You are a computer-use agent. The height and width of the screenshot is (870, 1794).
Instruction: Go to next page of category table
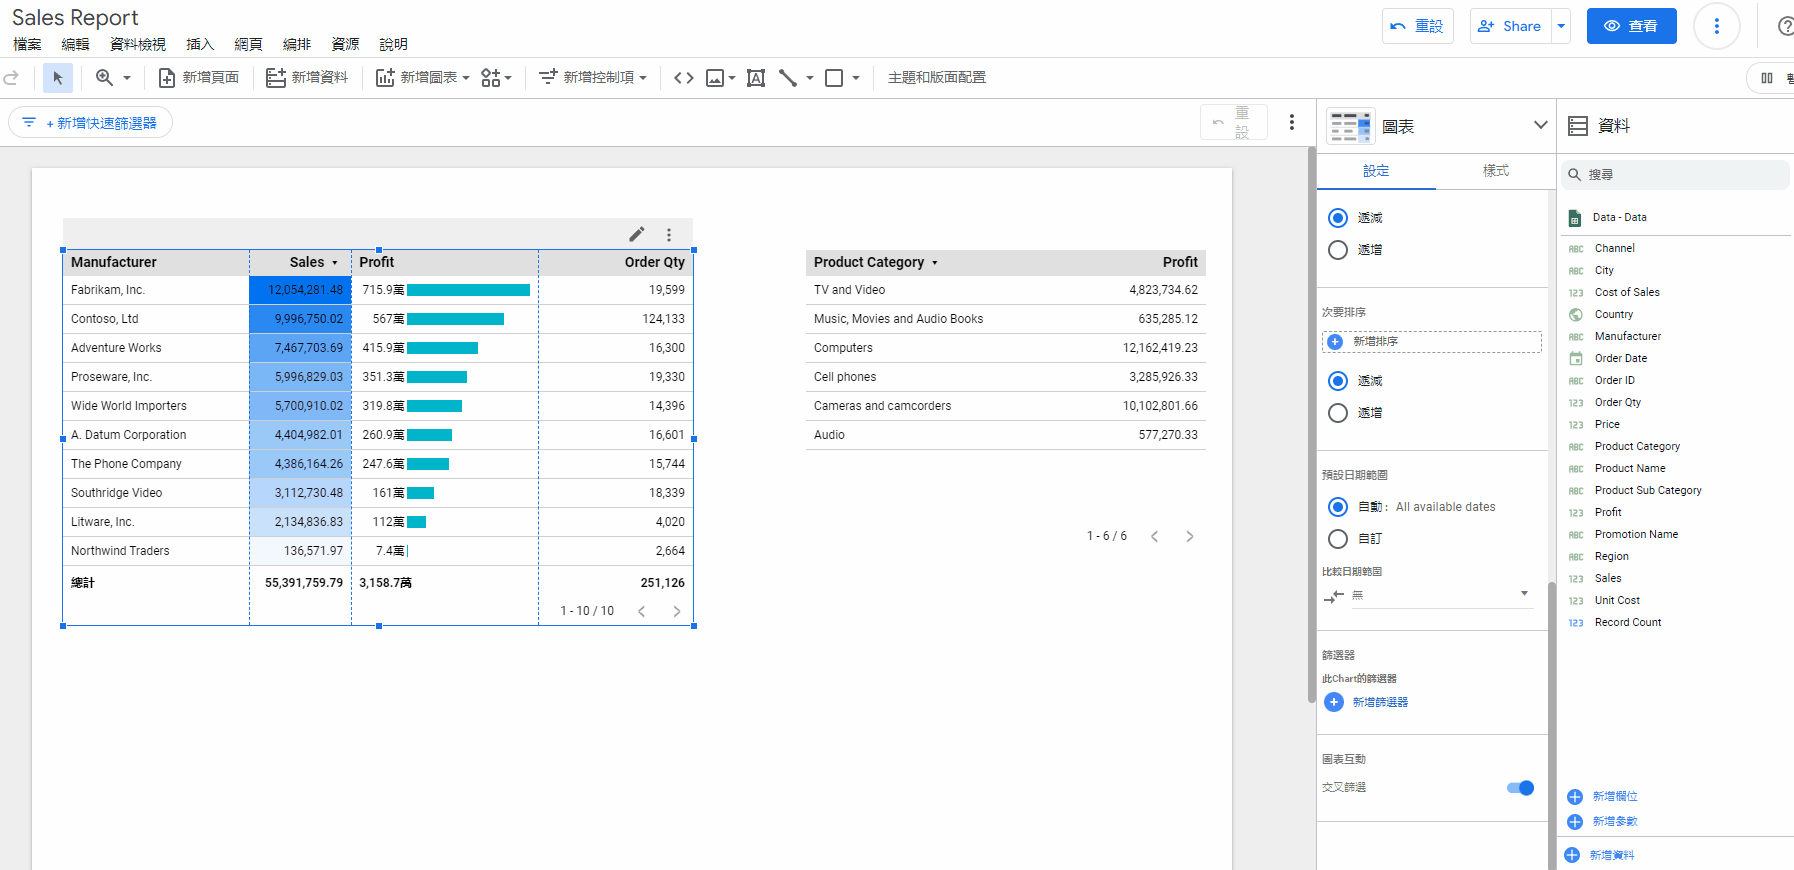[x=1190, y=537]
